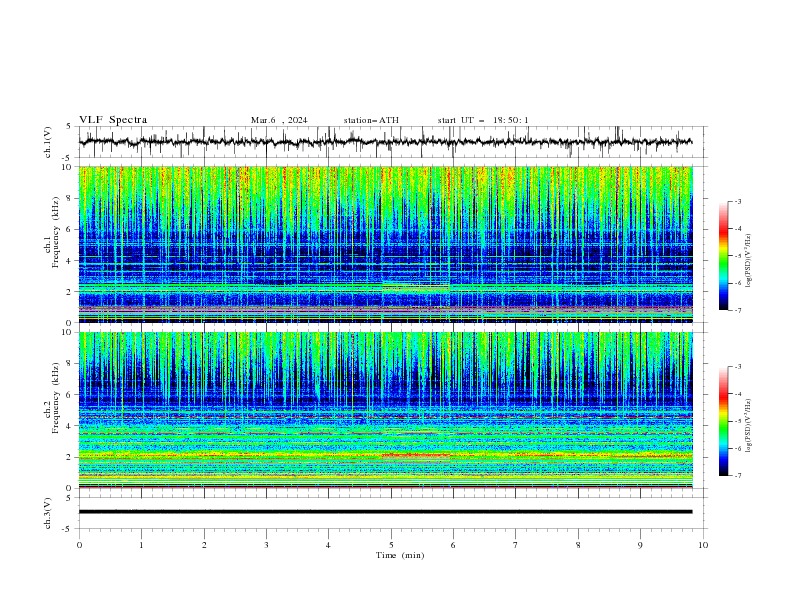Click the ch.1 spectrogram "2" kHz tick label
This screenshot has height=612, width=792.
pos(70,292)
